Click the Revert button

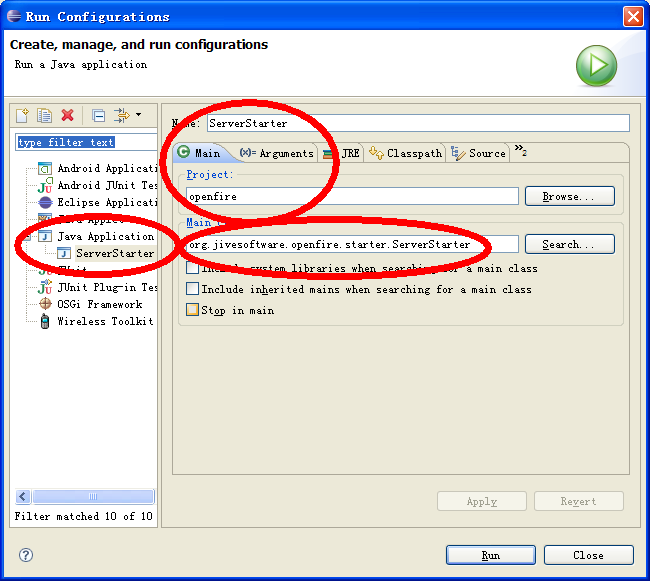point(579,501)
